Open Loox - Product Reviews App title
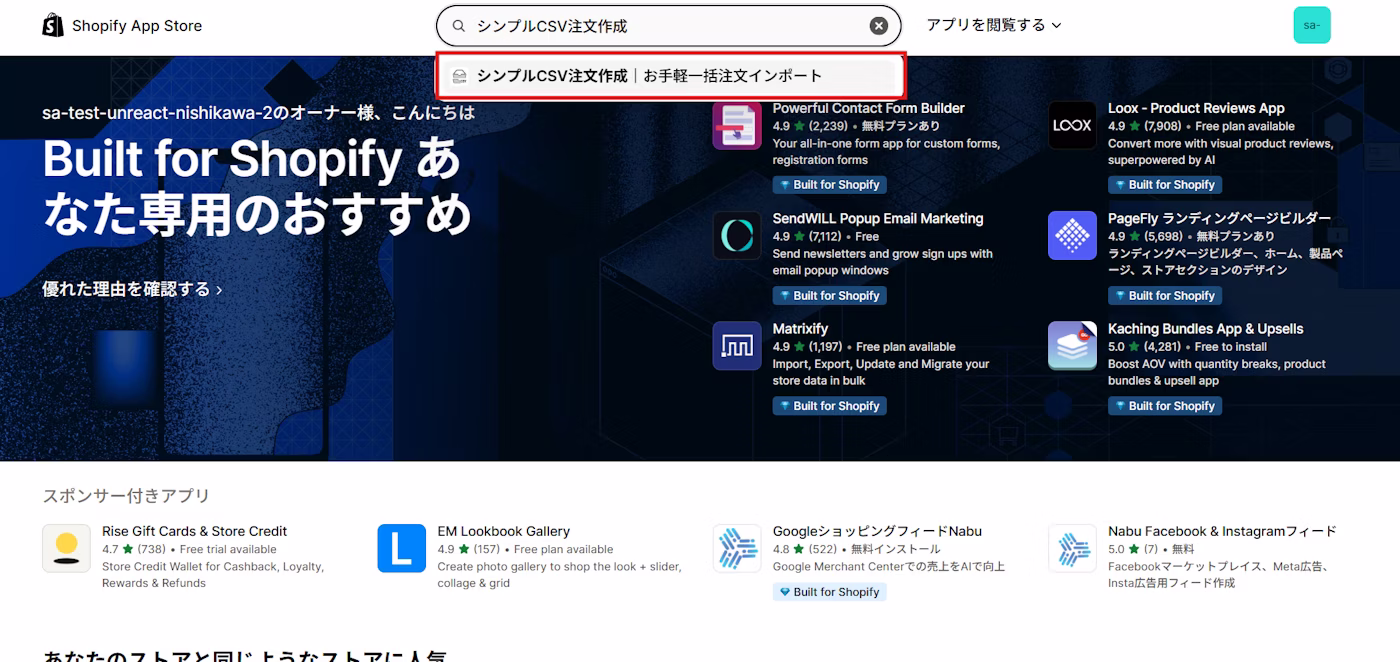 [x=1196, y=108]
